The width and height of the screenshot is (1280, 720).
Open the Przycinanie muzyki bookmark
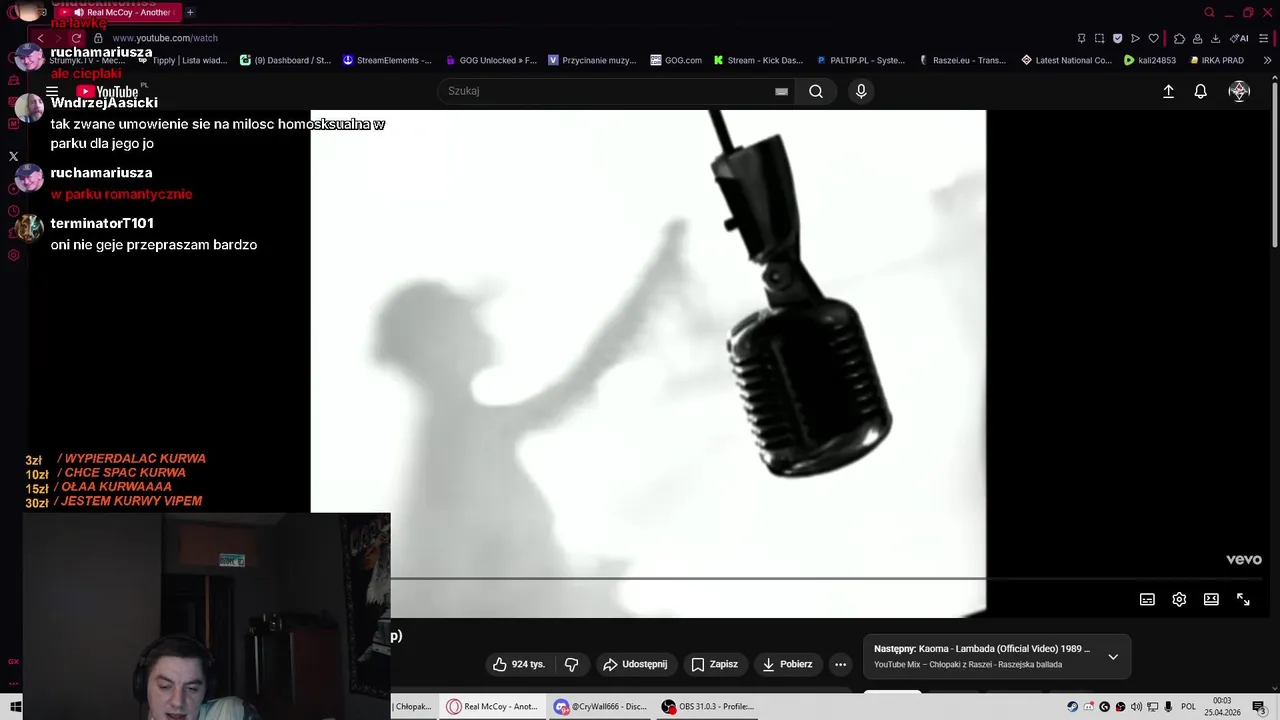(592, 60)
